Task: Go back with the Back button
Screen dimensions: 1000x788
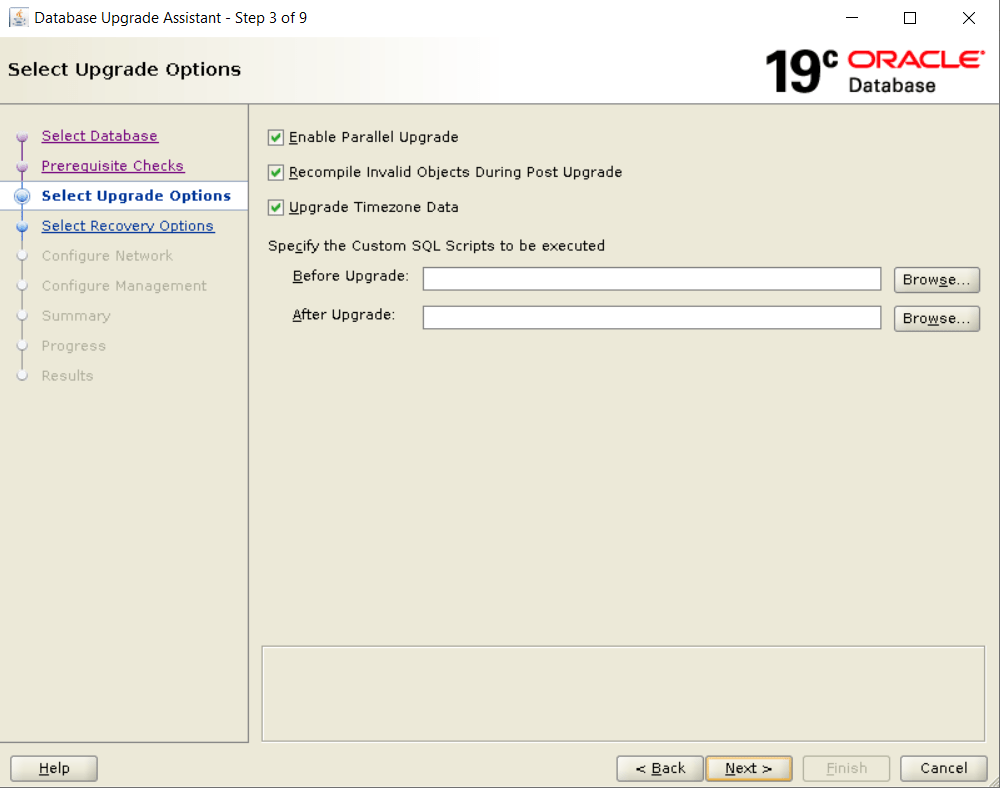Action: [660, 768]
